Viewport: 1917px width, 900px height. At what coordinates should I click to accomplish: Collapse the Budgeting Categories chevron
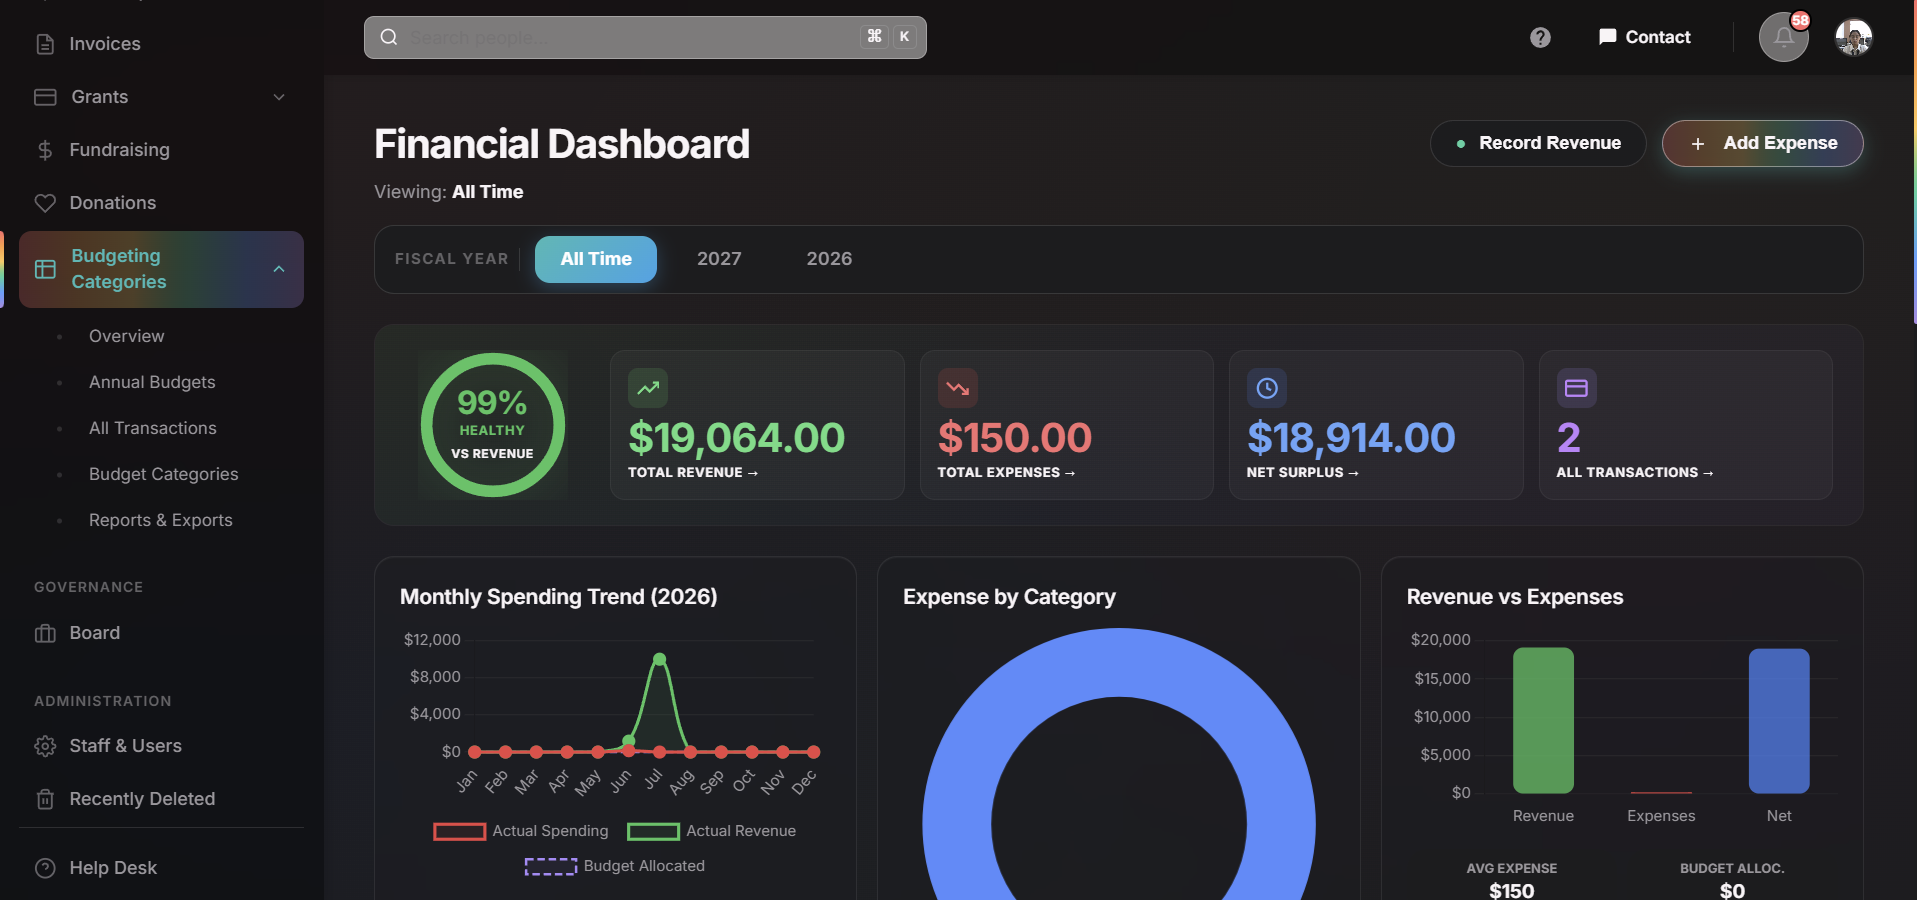click(279, 269)
